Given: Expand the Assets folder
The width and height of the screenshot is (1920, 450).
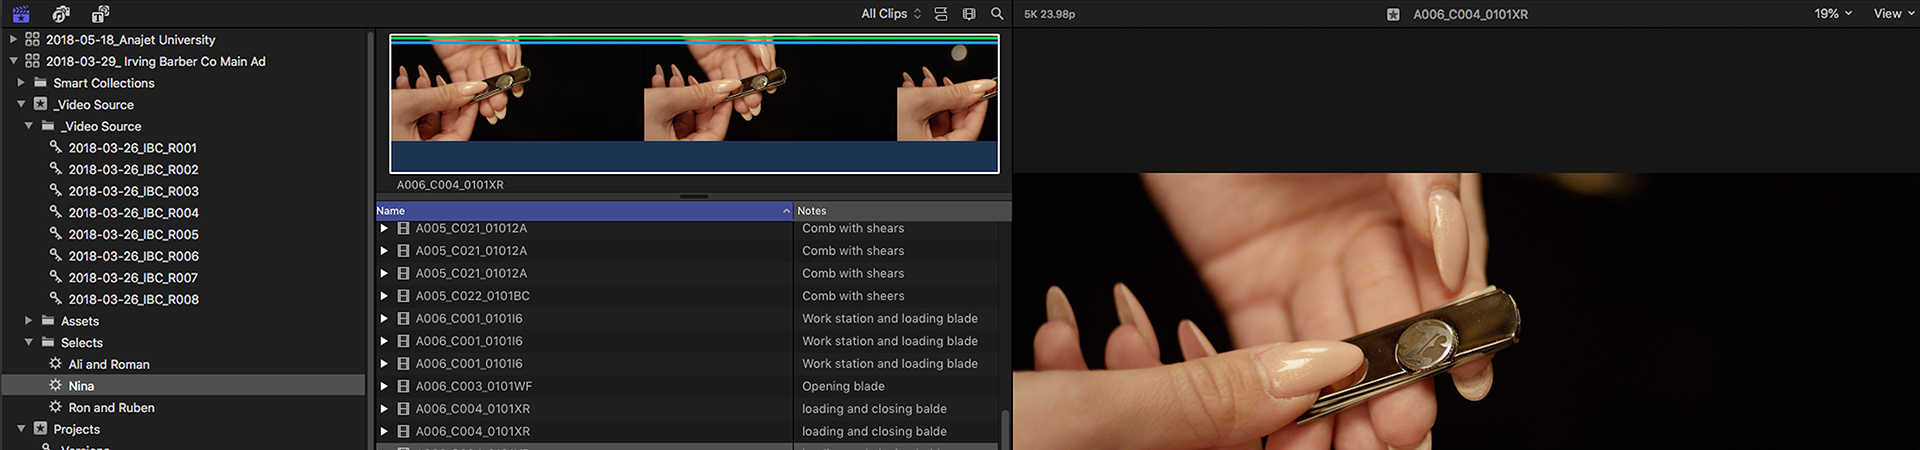Looking at the screenshot, I should tap(29, 321).
